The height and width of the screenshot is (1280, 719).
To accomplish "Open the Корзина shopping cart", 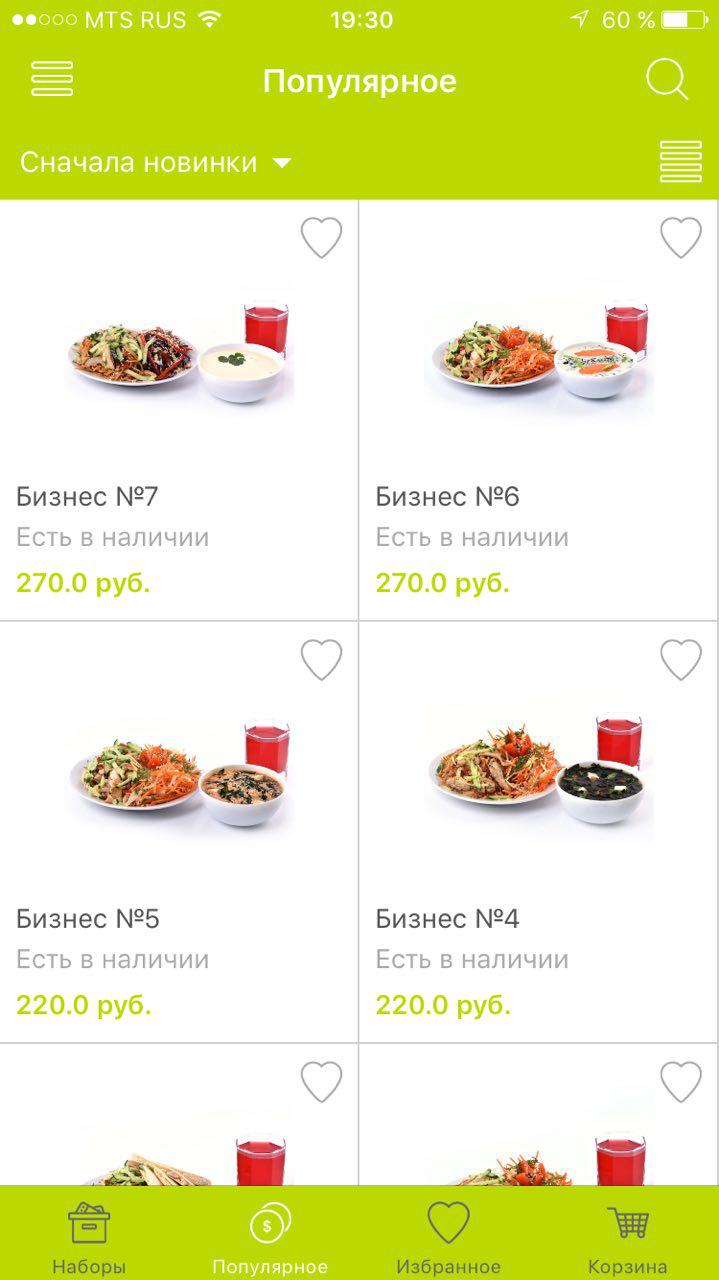I will [628, 1236].
